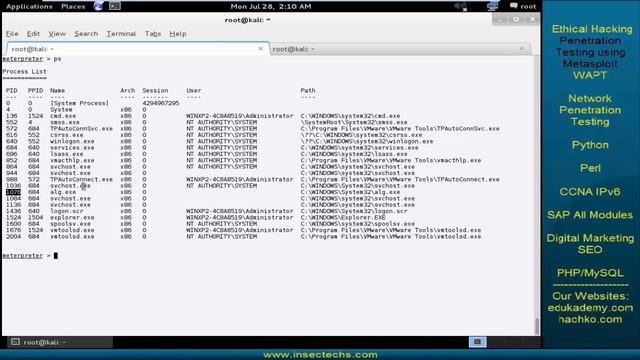This screenshot has height=360, width=640.
Task: Select the first root@kali tab
Action: coord(138,49)
